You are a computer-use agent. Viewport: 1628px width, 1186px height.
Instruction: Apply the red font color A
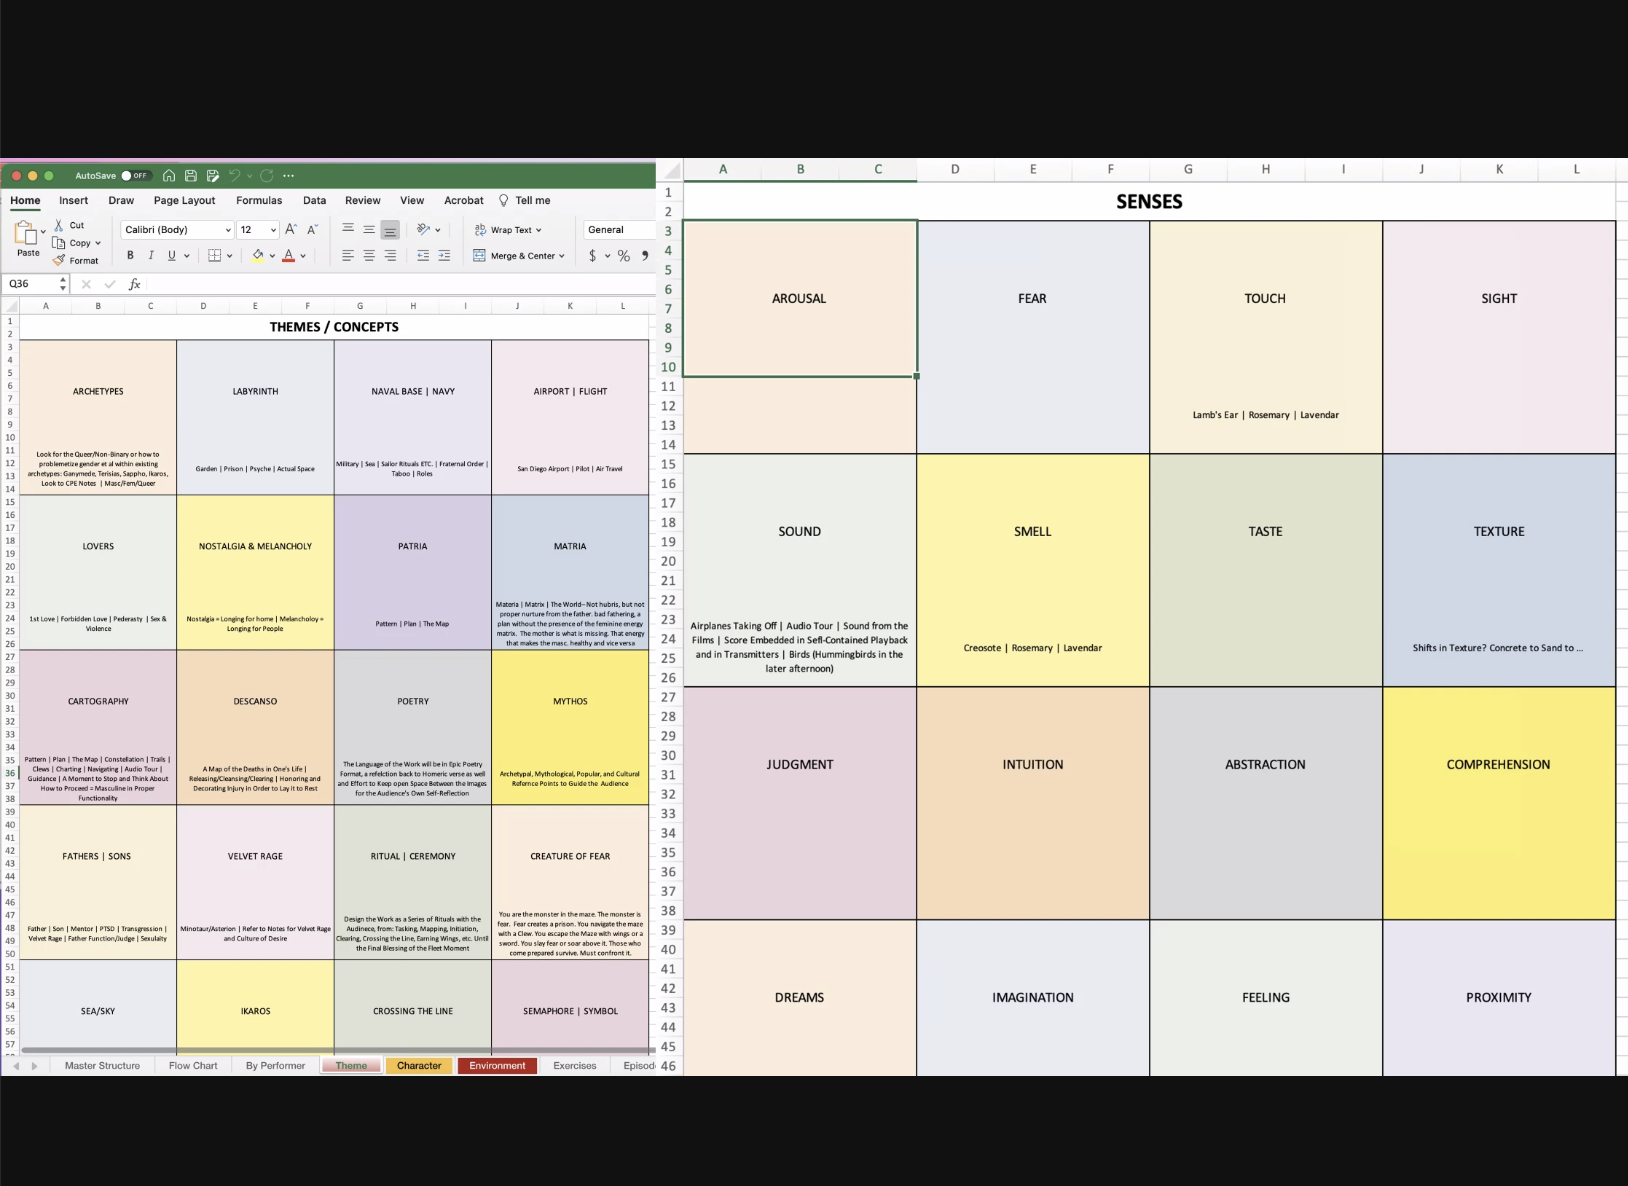(x=289, y=256)
